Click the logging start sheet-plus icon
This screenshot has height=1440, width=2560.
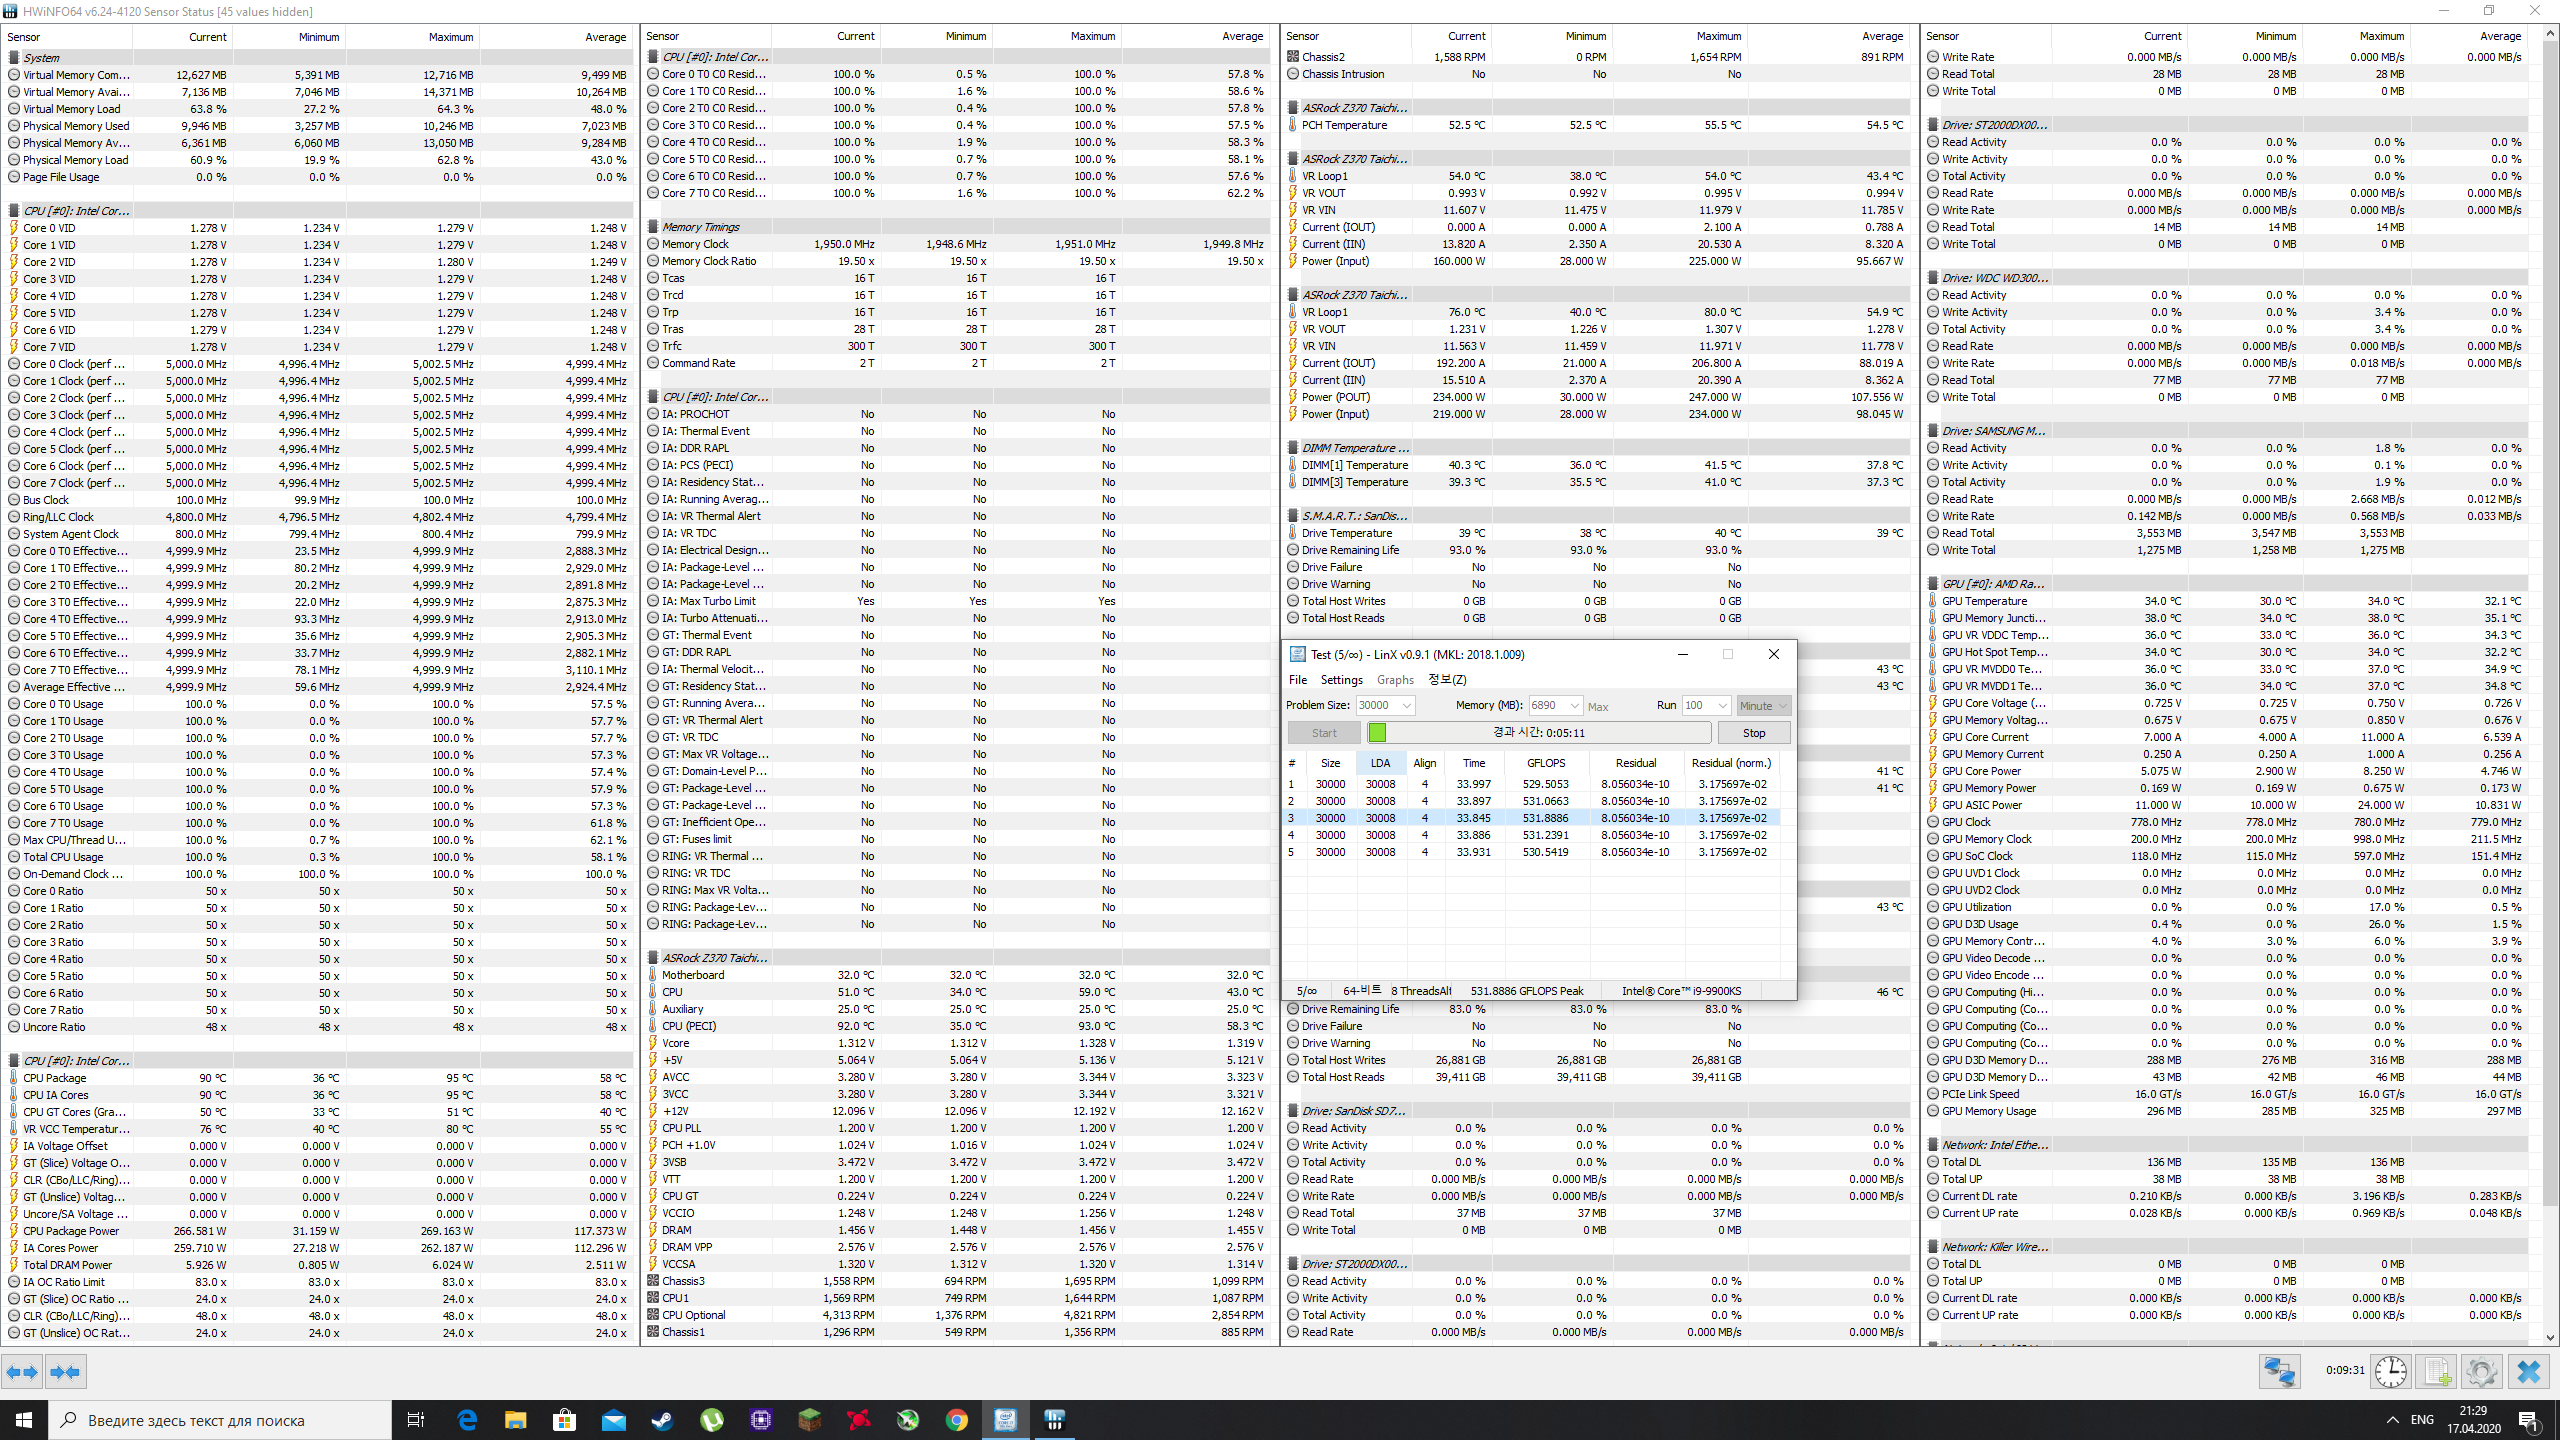(x=2437, y=1372)
